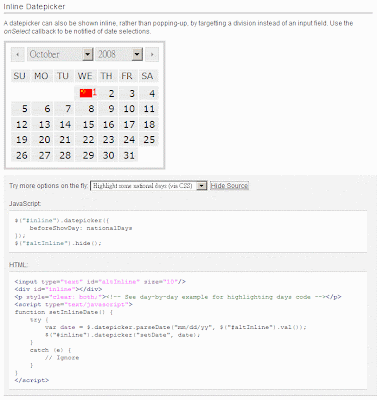Image resolution: width=377 pixels, height=400 pixels.
Task: Click the '// Ignore' comment line
Action: pyautogui.click(x=62, y=358)
